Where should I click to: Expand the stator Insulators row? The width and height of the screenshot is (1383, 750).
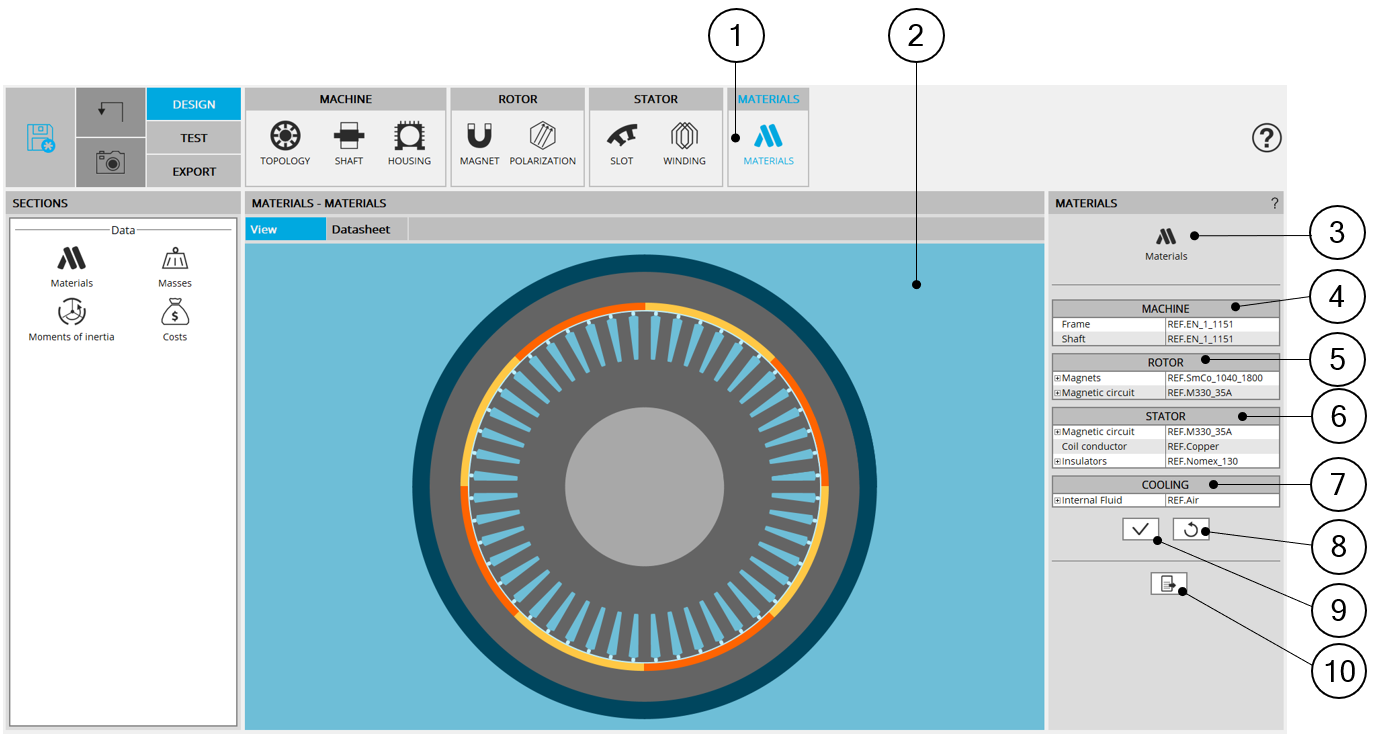(1057, 461)
